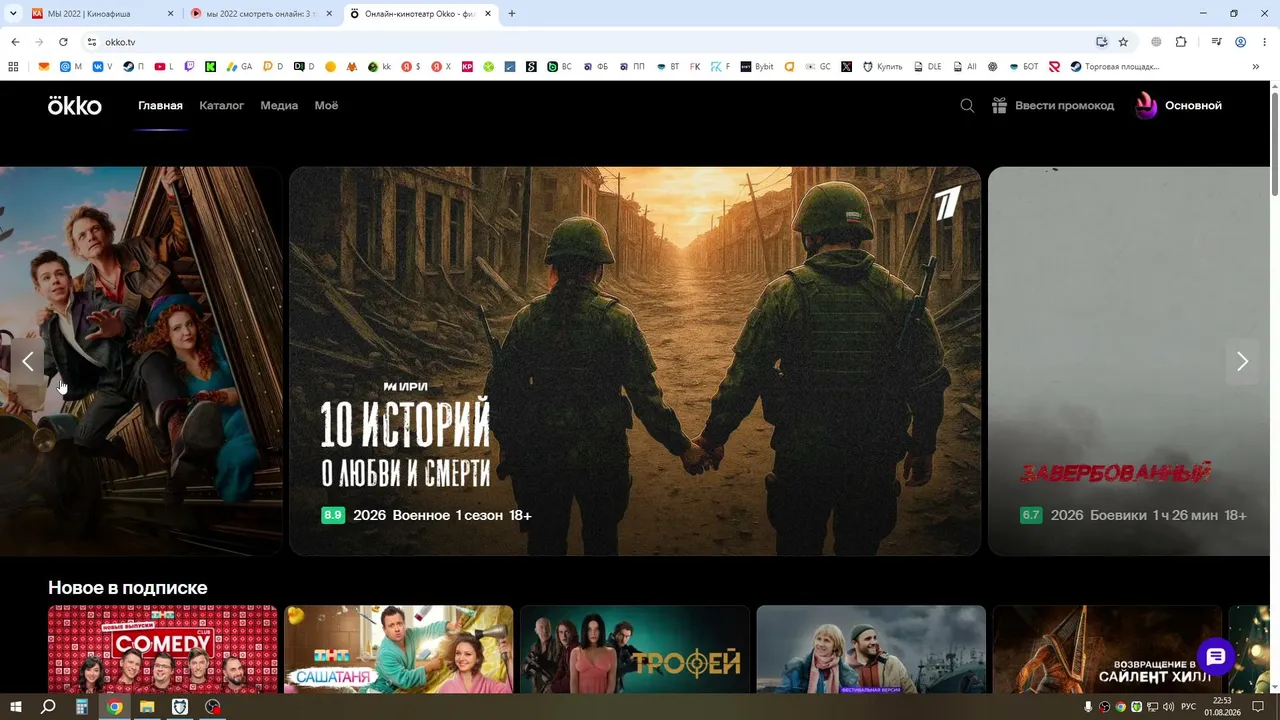Viewport: 1280px width, 720px height.
Task: Open the Медиа section
Action: coord(279,105)
